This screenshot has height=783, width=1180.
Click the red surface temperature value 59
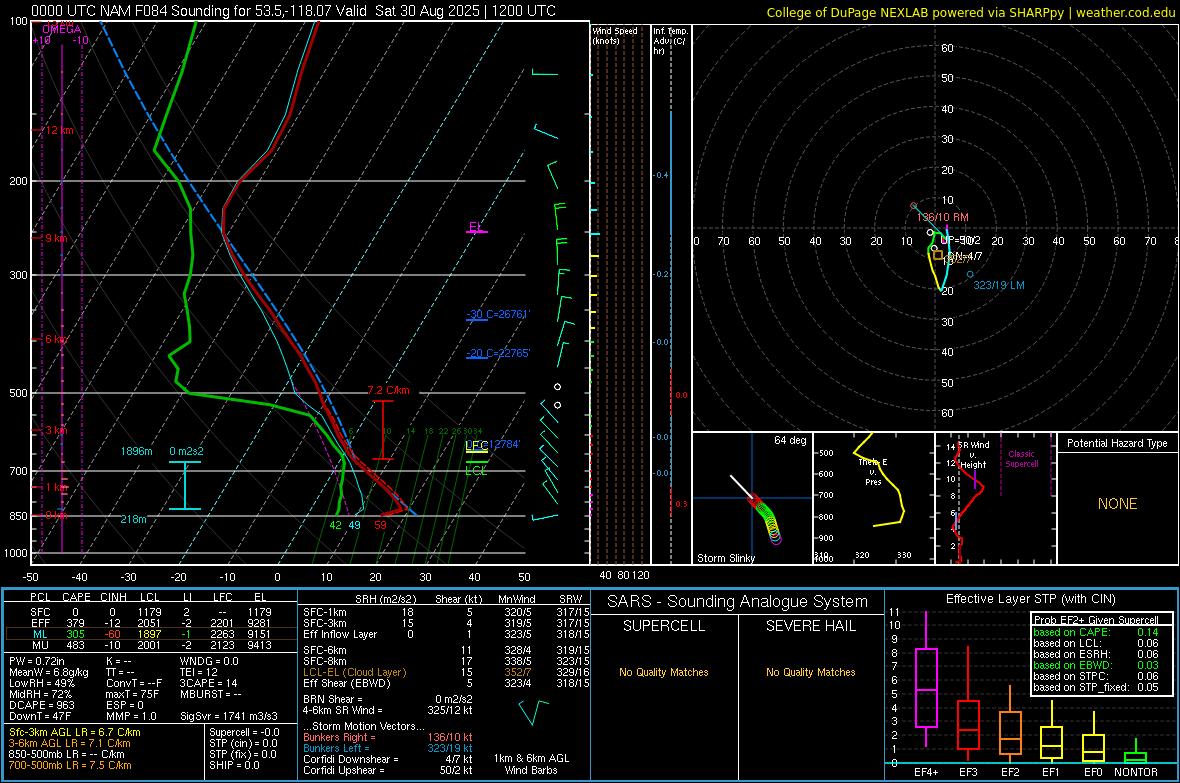tap(380, 525)
